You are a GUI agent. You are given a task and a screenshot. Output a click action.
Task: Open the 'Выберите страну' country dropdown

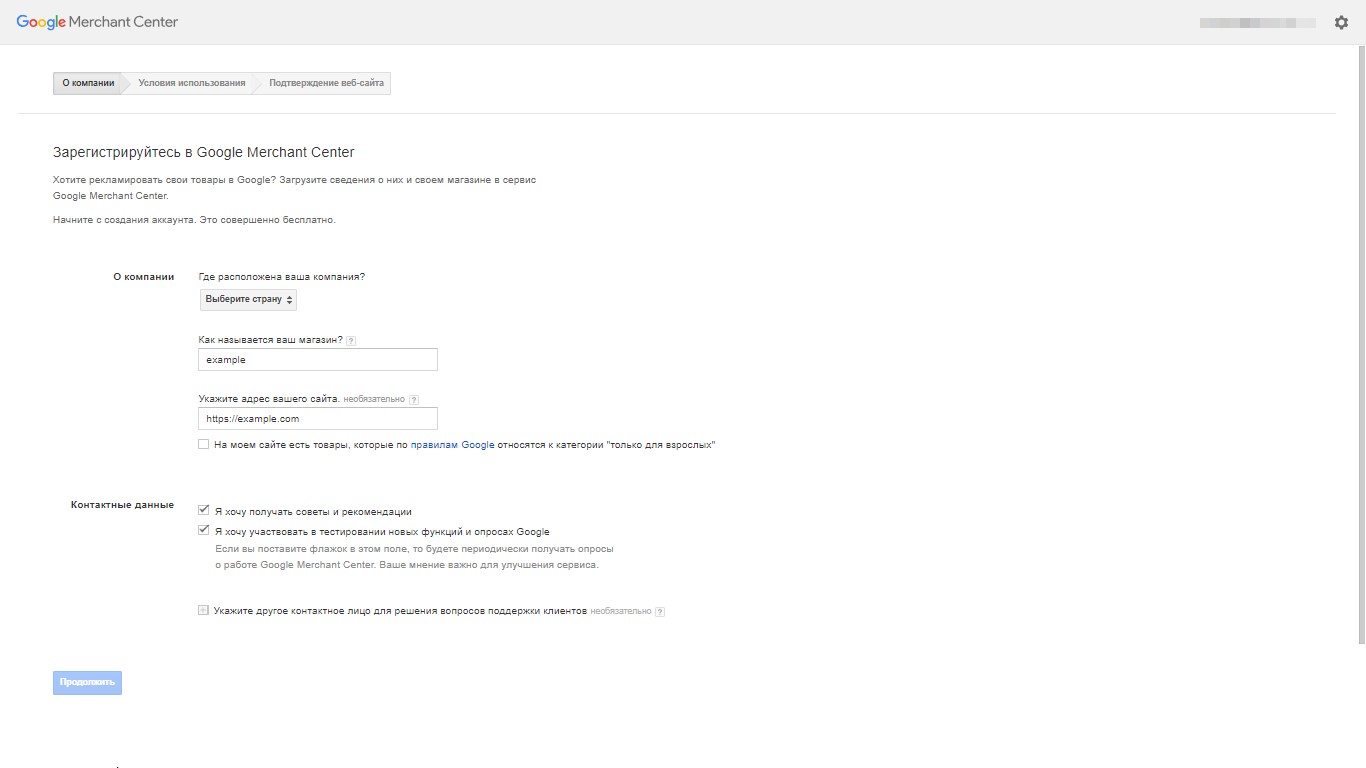pyautogui.click(x=248, y=300)
